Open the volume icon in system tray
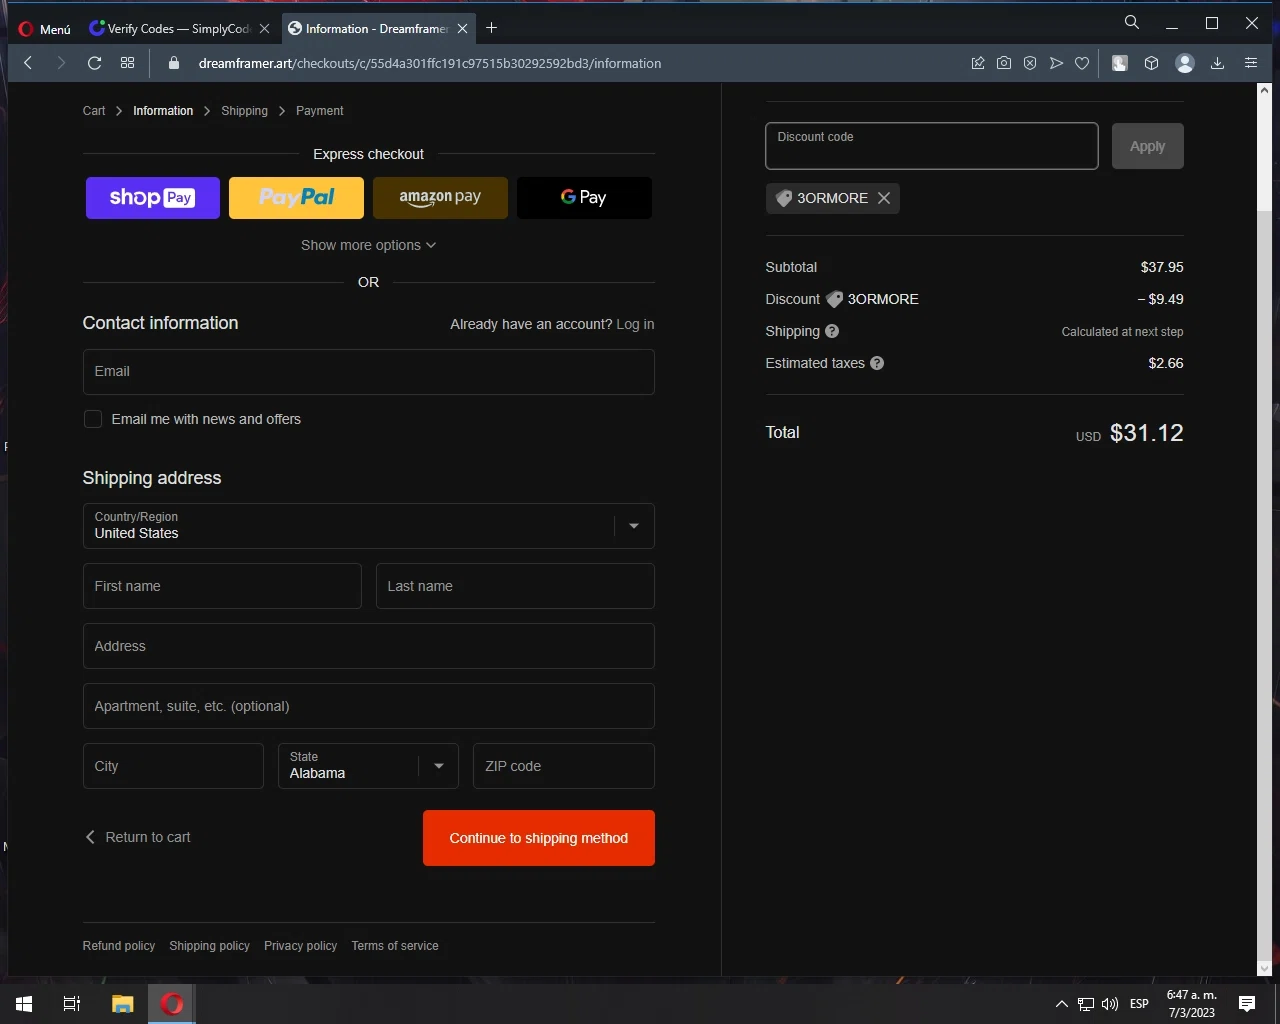 [x=1110, y=1004]
